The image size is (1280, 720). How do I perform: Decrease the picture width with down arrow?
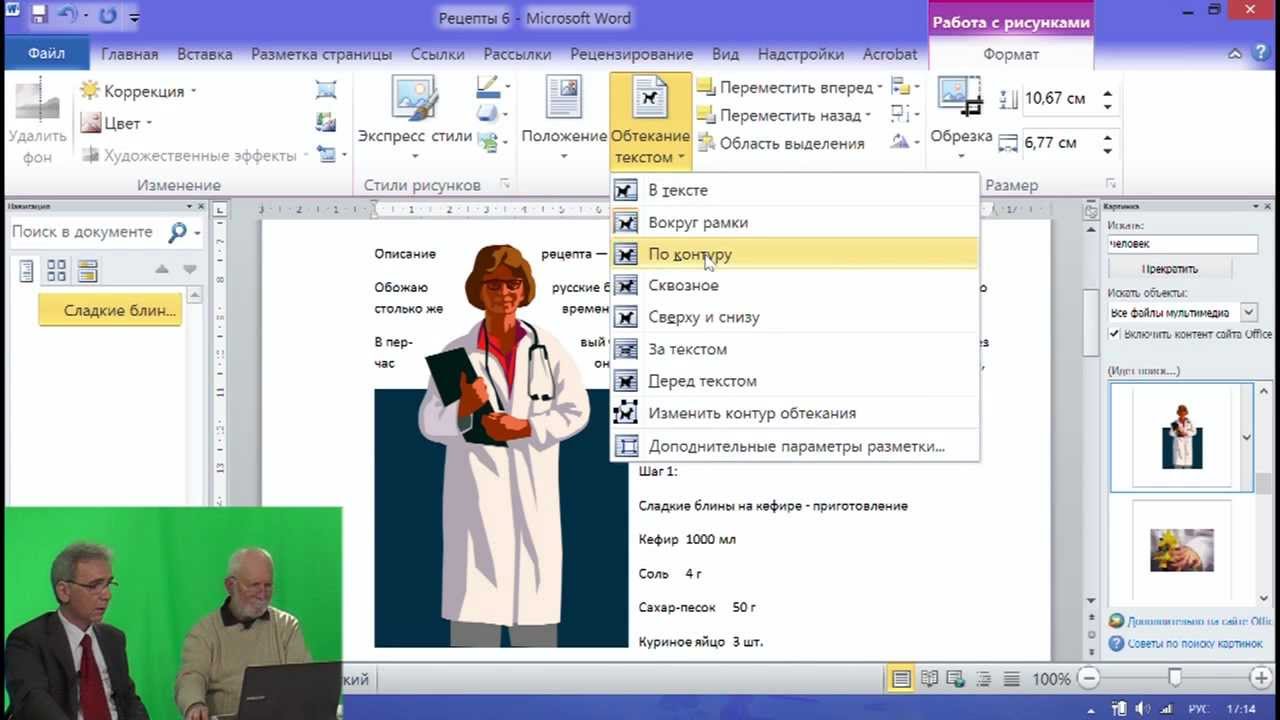1107,149
